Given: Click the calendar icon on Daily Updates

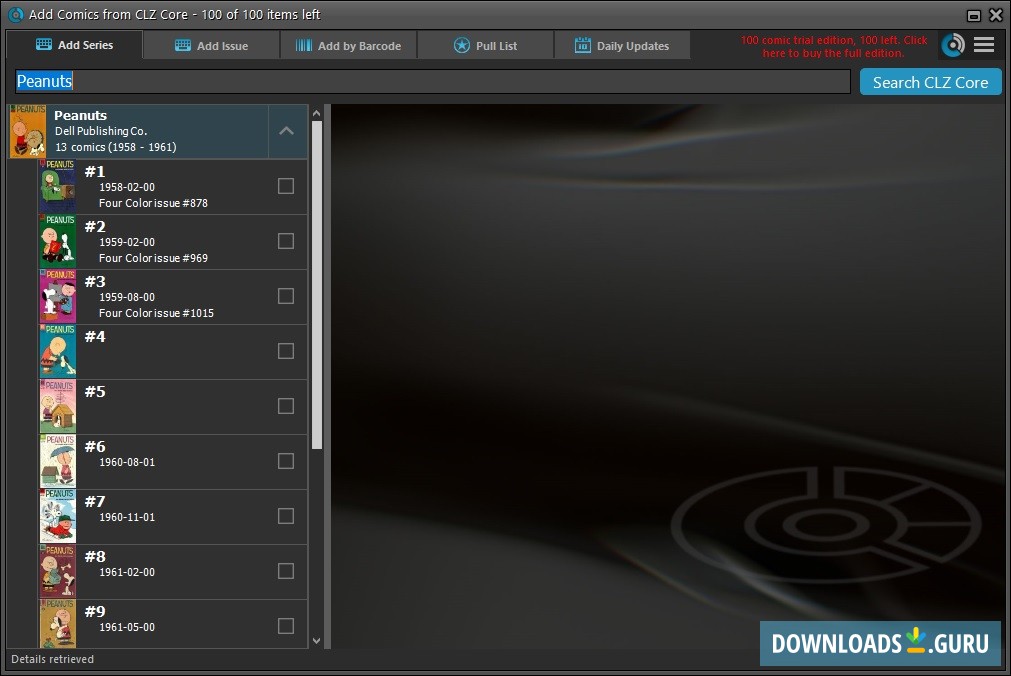Looking at the screenshot, I should click(x=582, y=45).
